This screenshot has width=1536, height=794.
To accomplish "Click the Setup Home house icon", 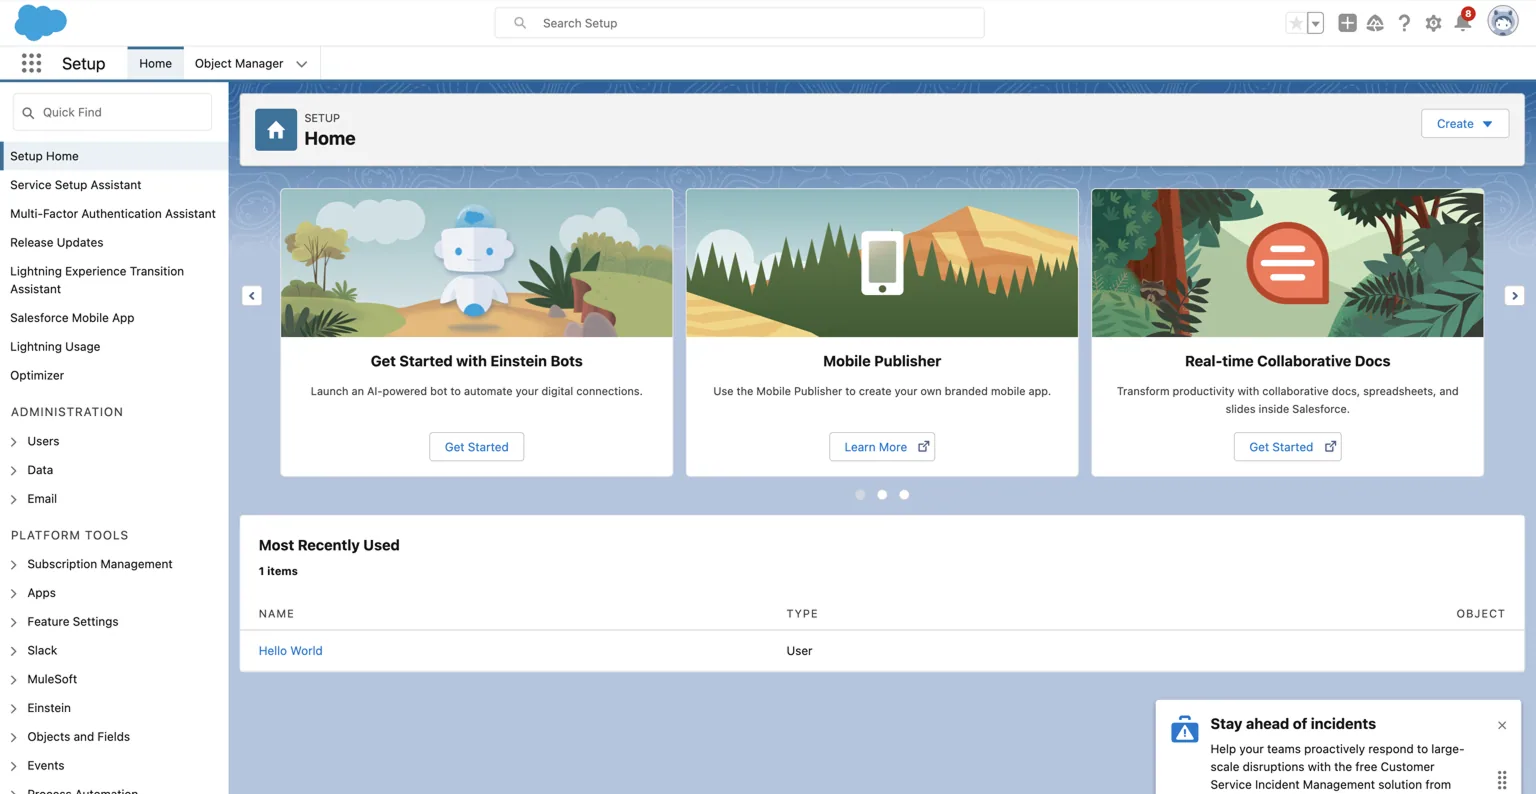I will pos(276,130).
